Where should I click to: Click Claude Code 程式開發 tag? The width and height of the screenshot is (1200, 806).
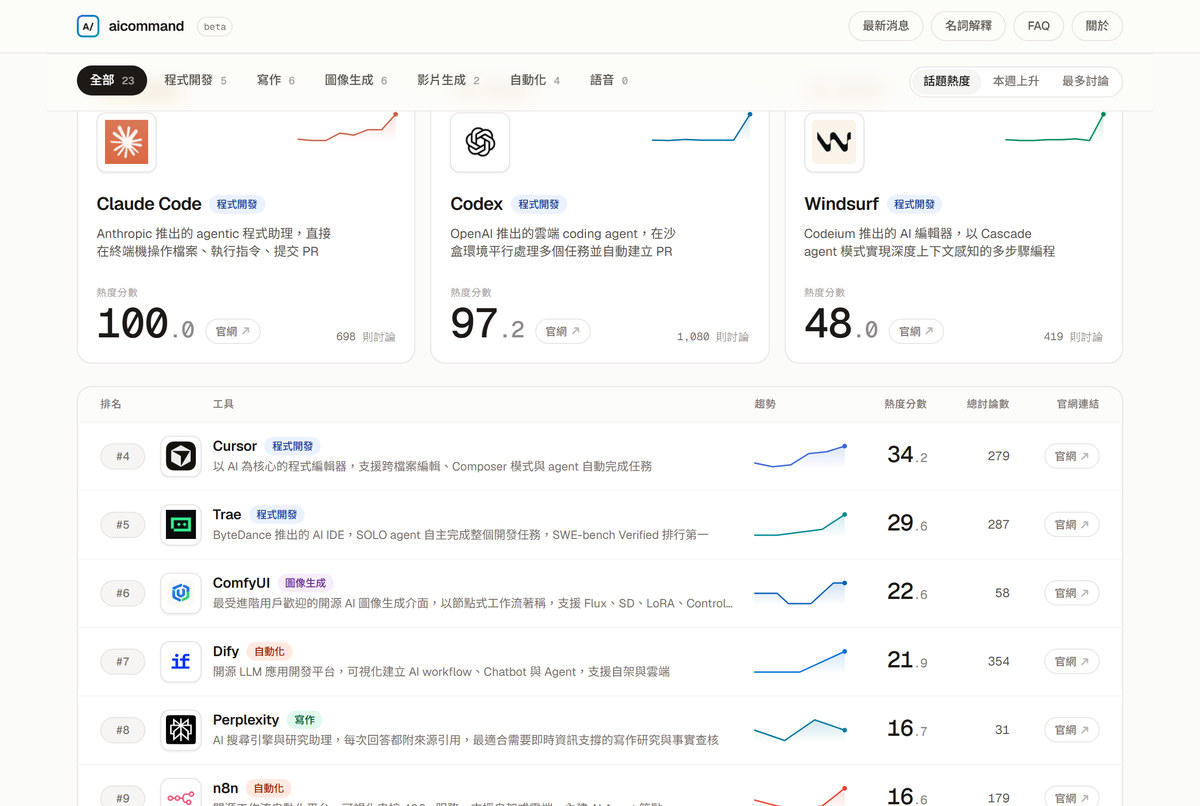pyautogui.click(x=237, y=204)
